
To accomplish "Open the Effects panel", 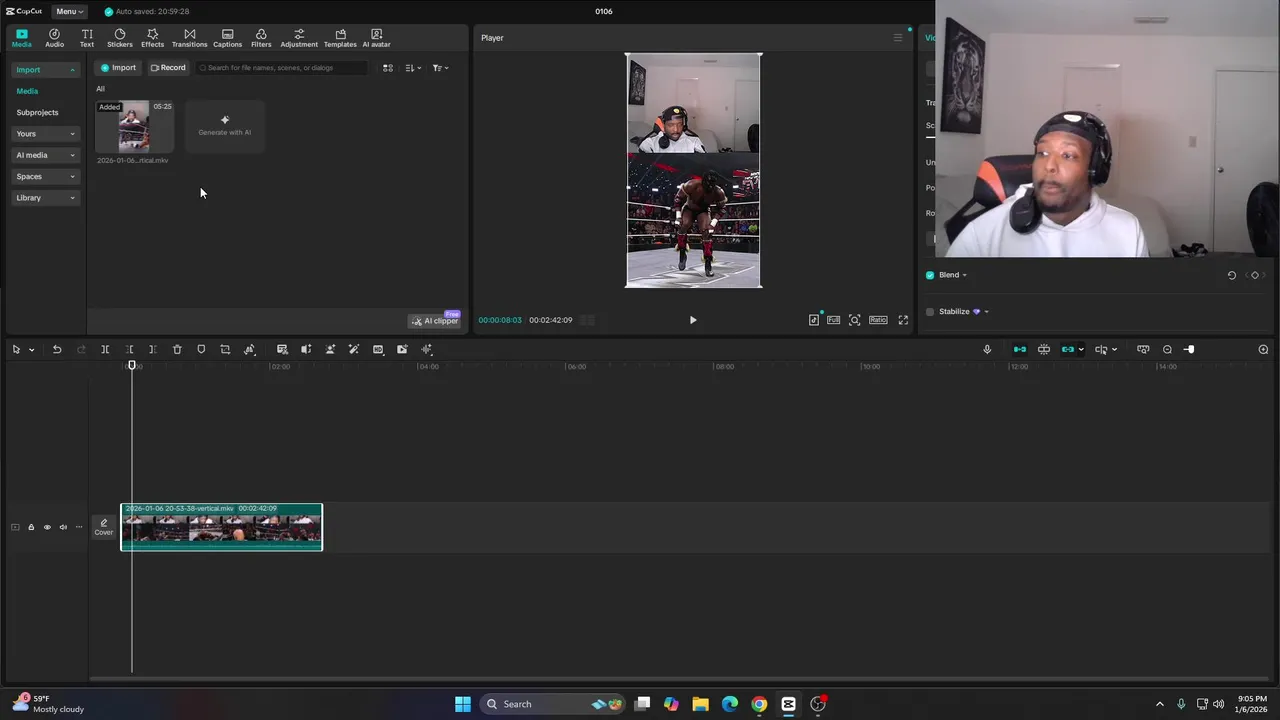I will 152,38.
